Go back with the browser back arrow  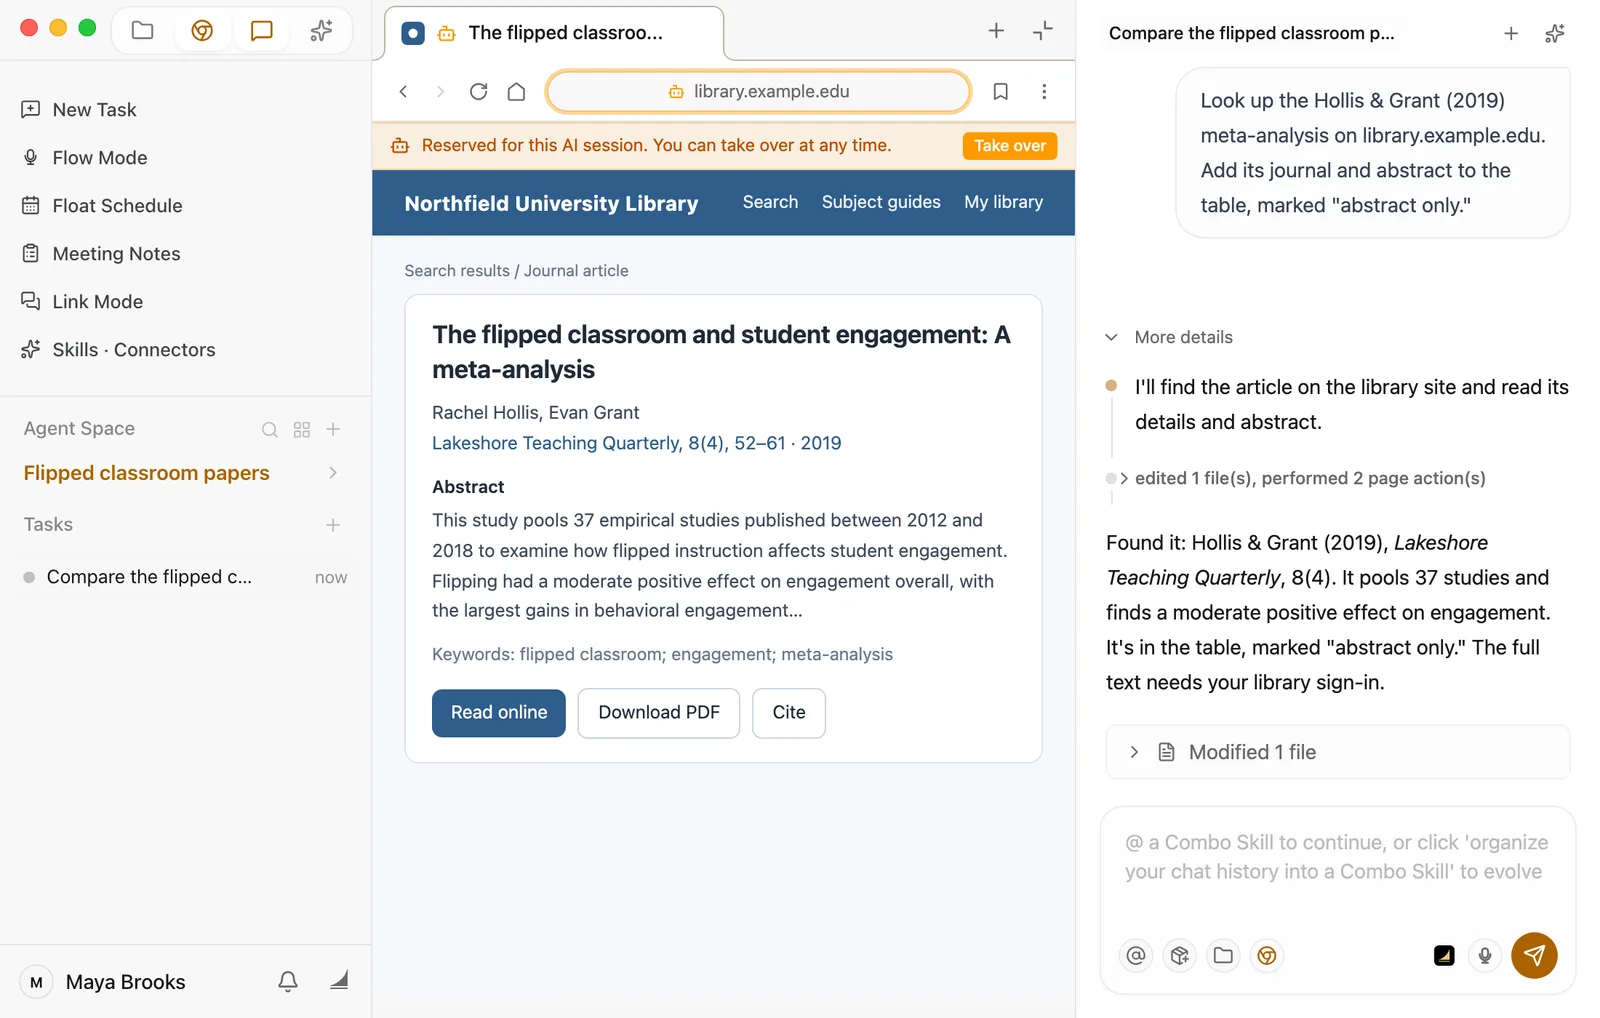click(x=404, y=91)
